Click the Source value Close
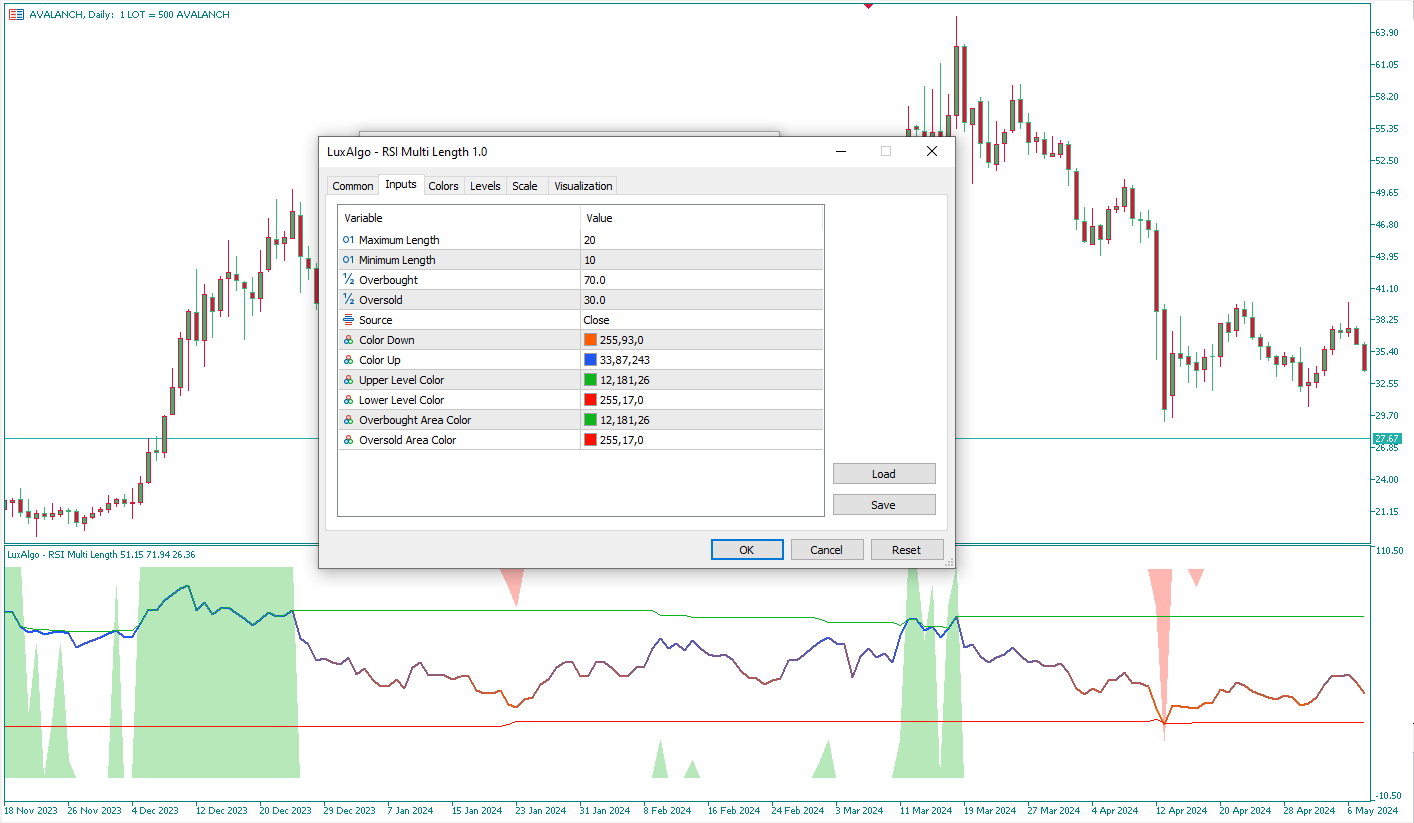Screen dimensions: 1414x823 700,320
